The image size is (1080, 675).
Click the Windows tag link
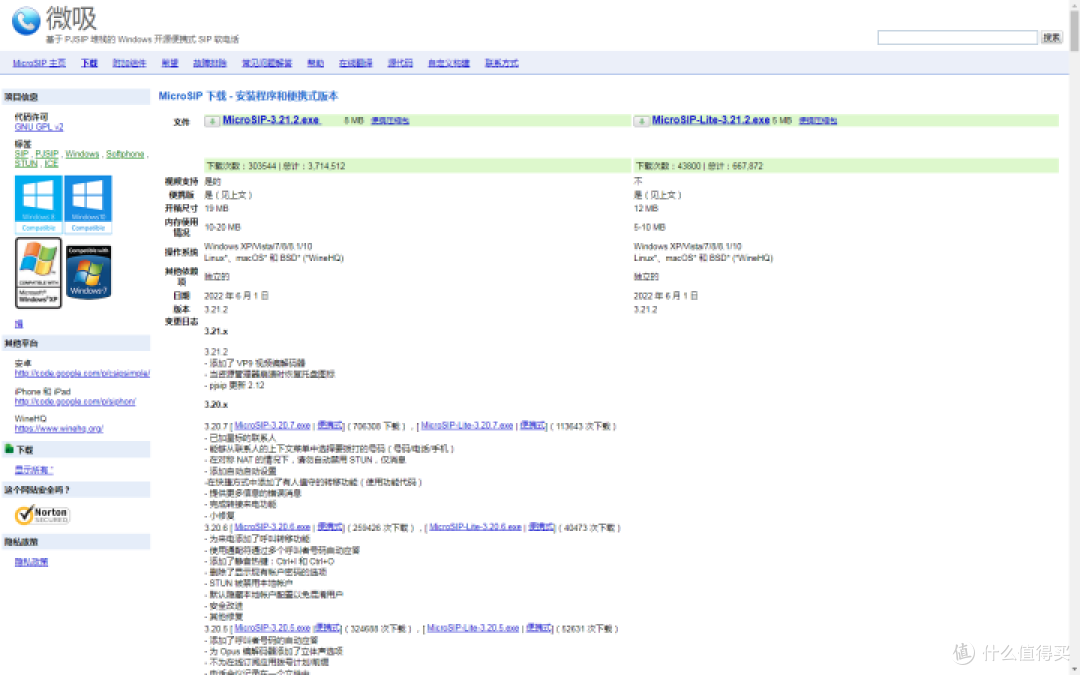(x=82, y=154)
